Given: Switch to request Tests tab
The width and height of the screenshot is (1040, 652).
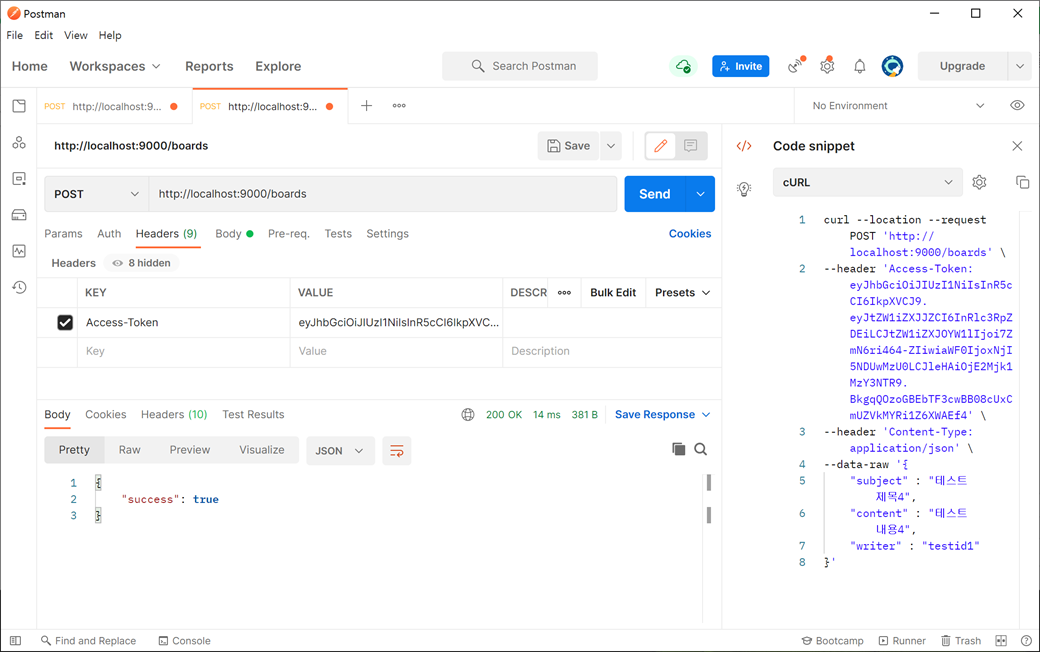Looking at the screenshot, I should tap(338, 233).
